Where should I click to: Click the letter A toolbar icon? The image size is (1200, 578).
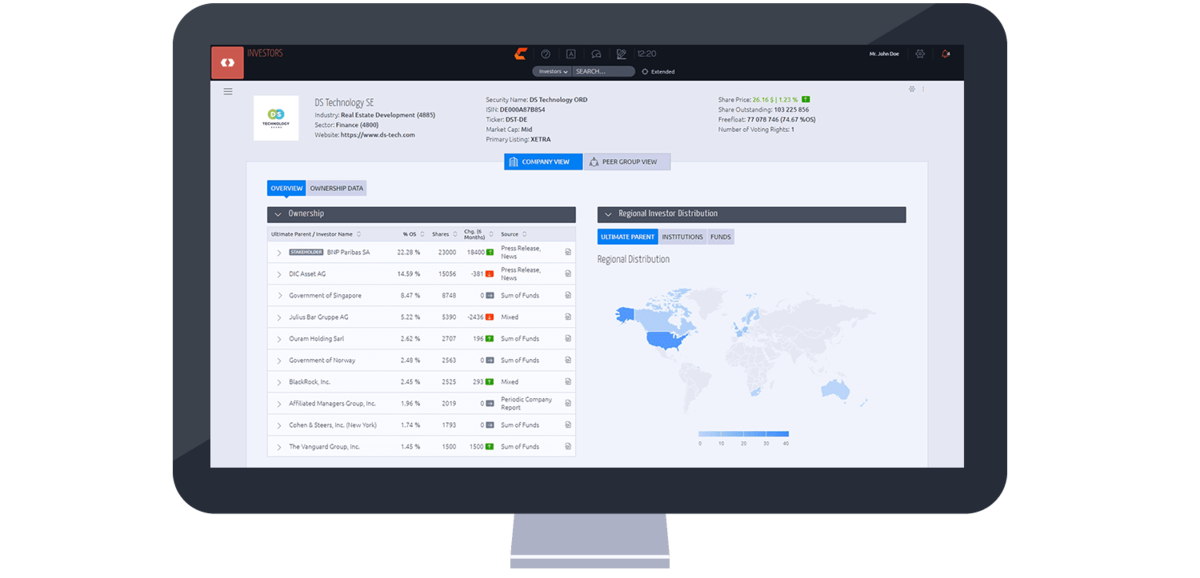571,55
